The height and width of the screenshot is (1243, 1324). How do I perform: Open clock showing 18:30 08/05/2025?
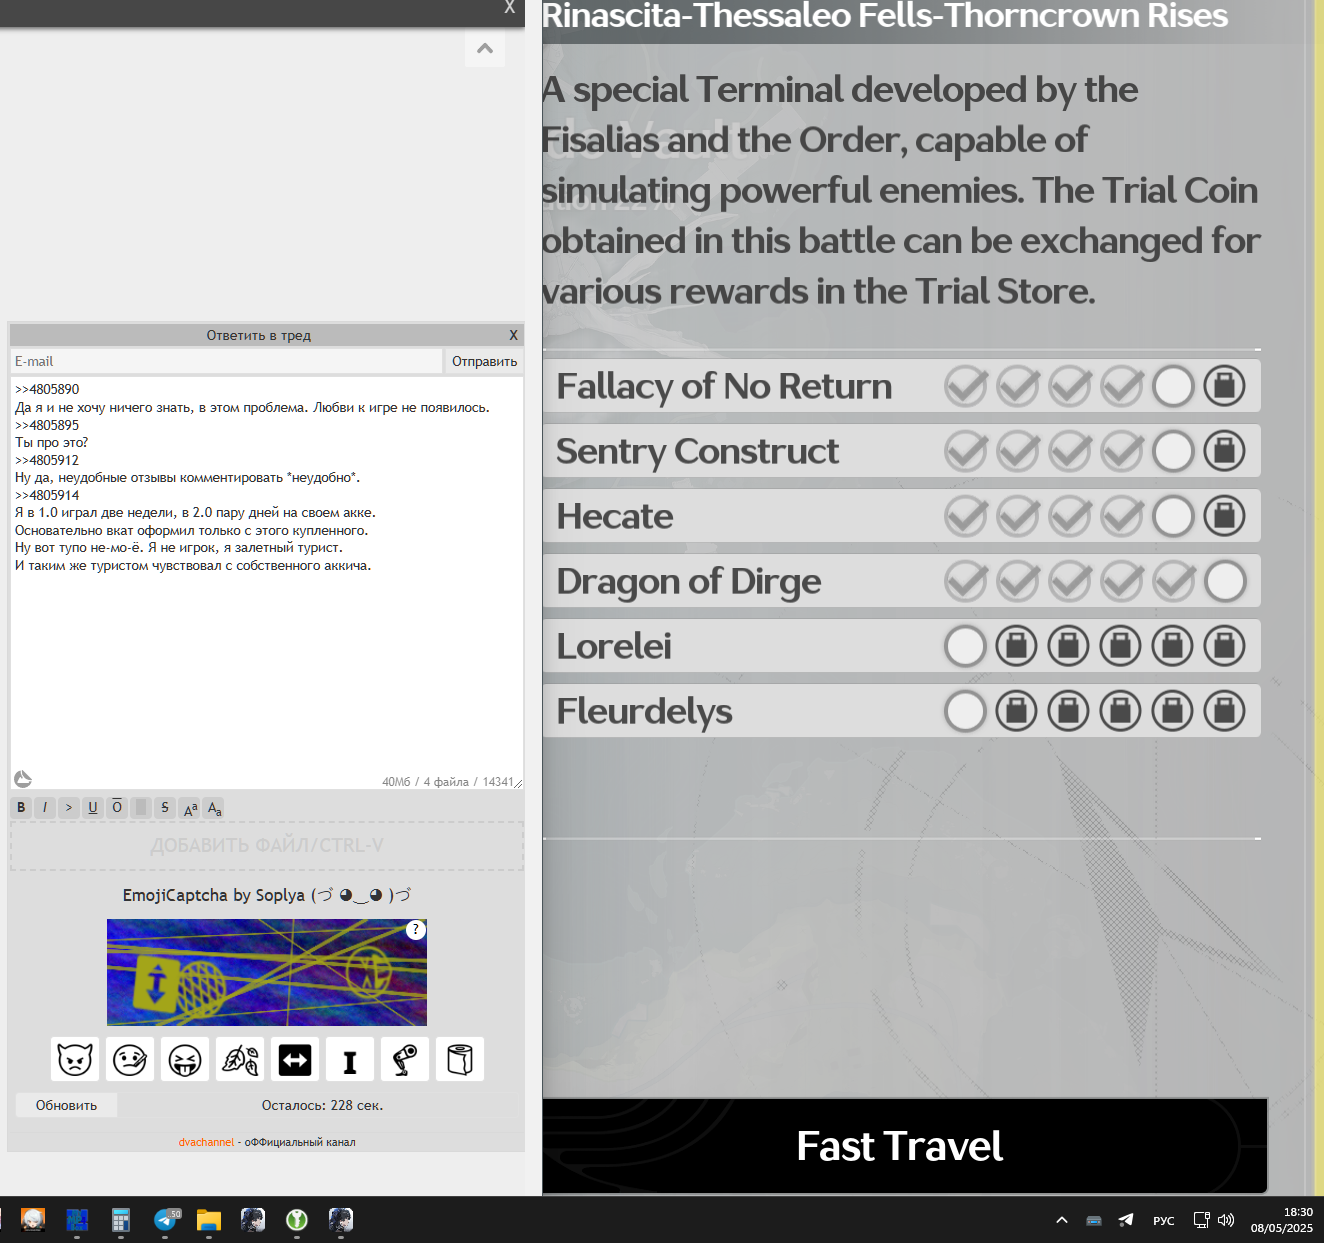coord(1282,1219)
